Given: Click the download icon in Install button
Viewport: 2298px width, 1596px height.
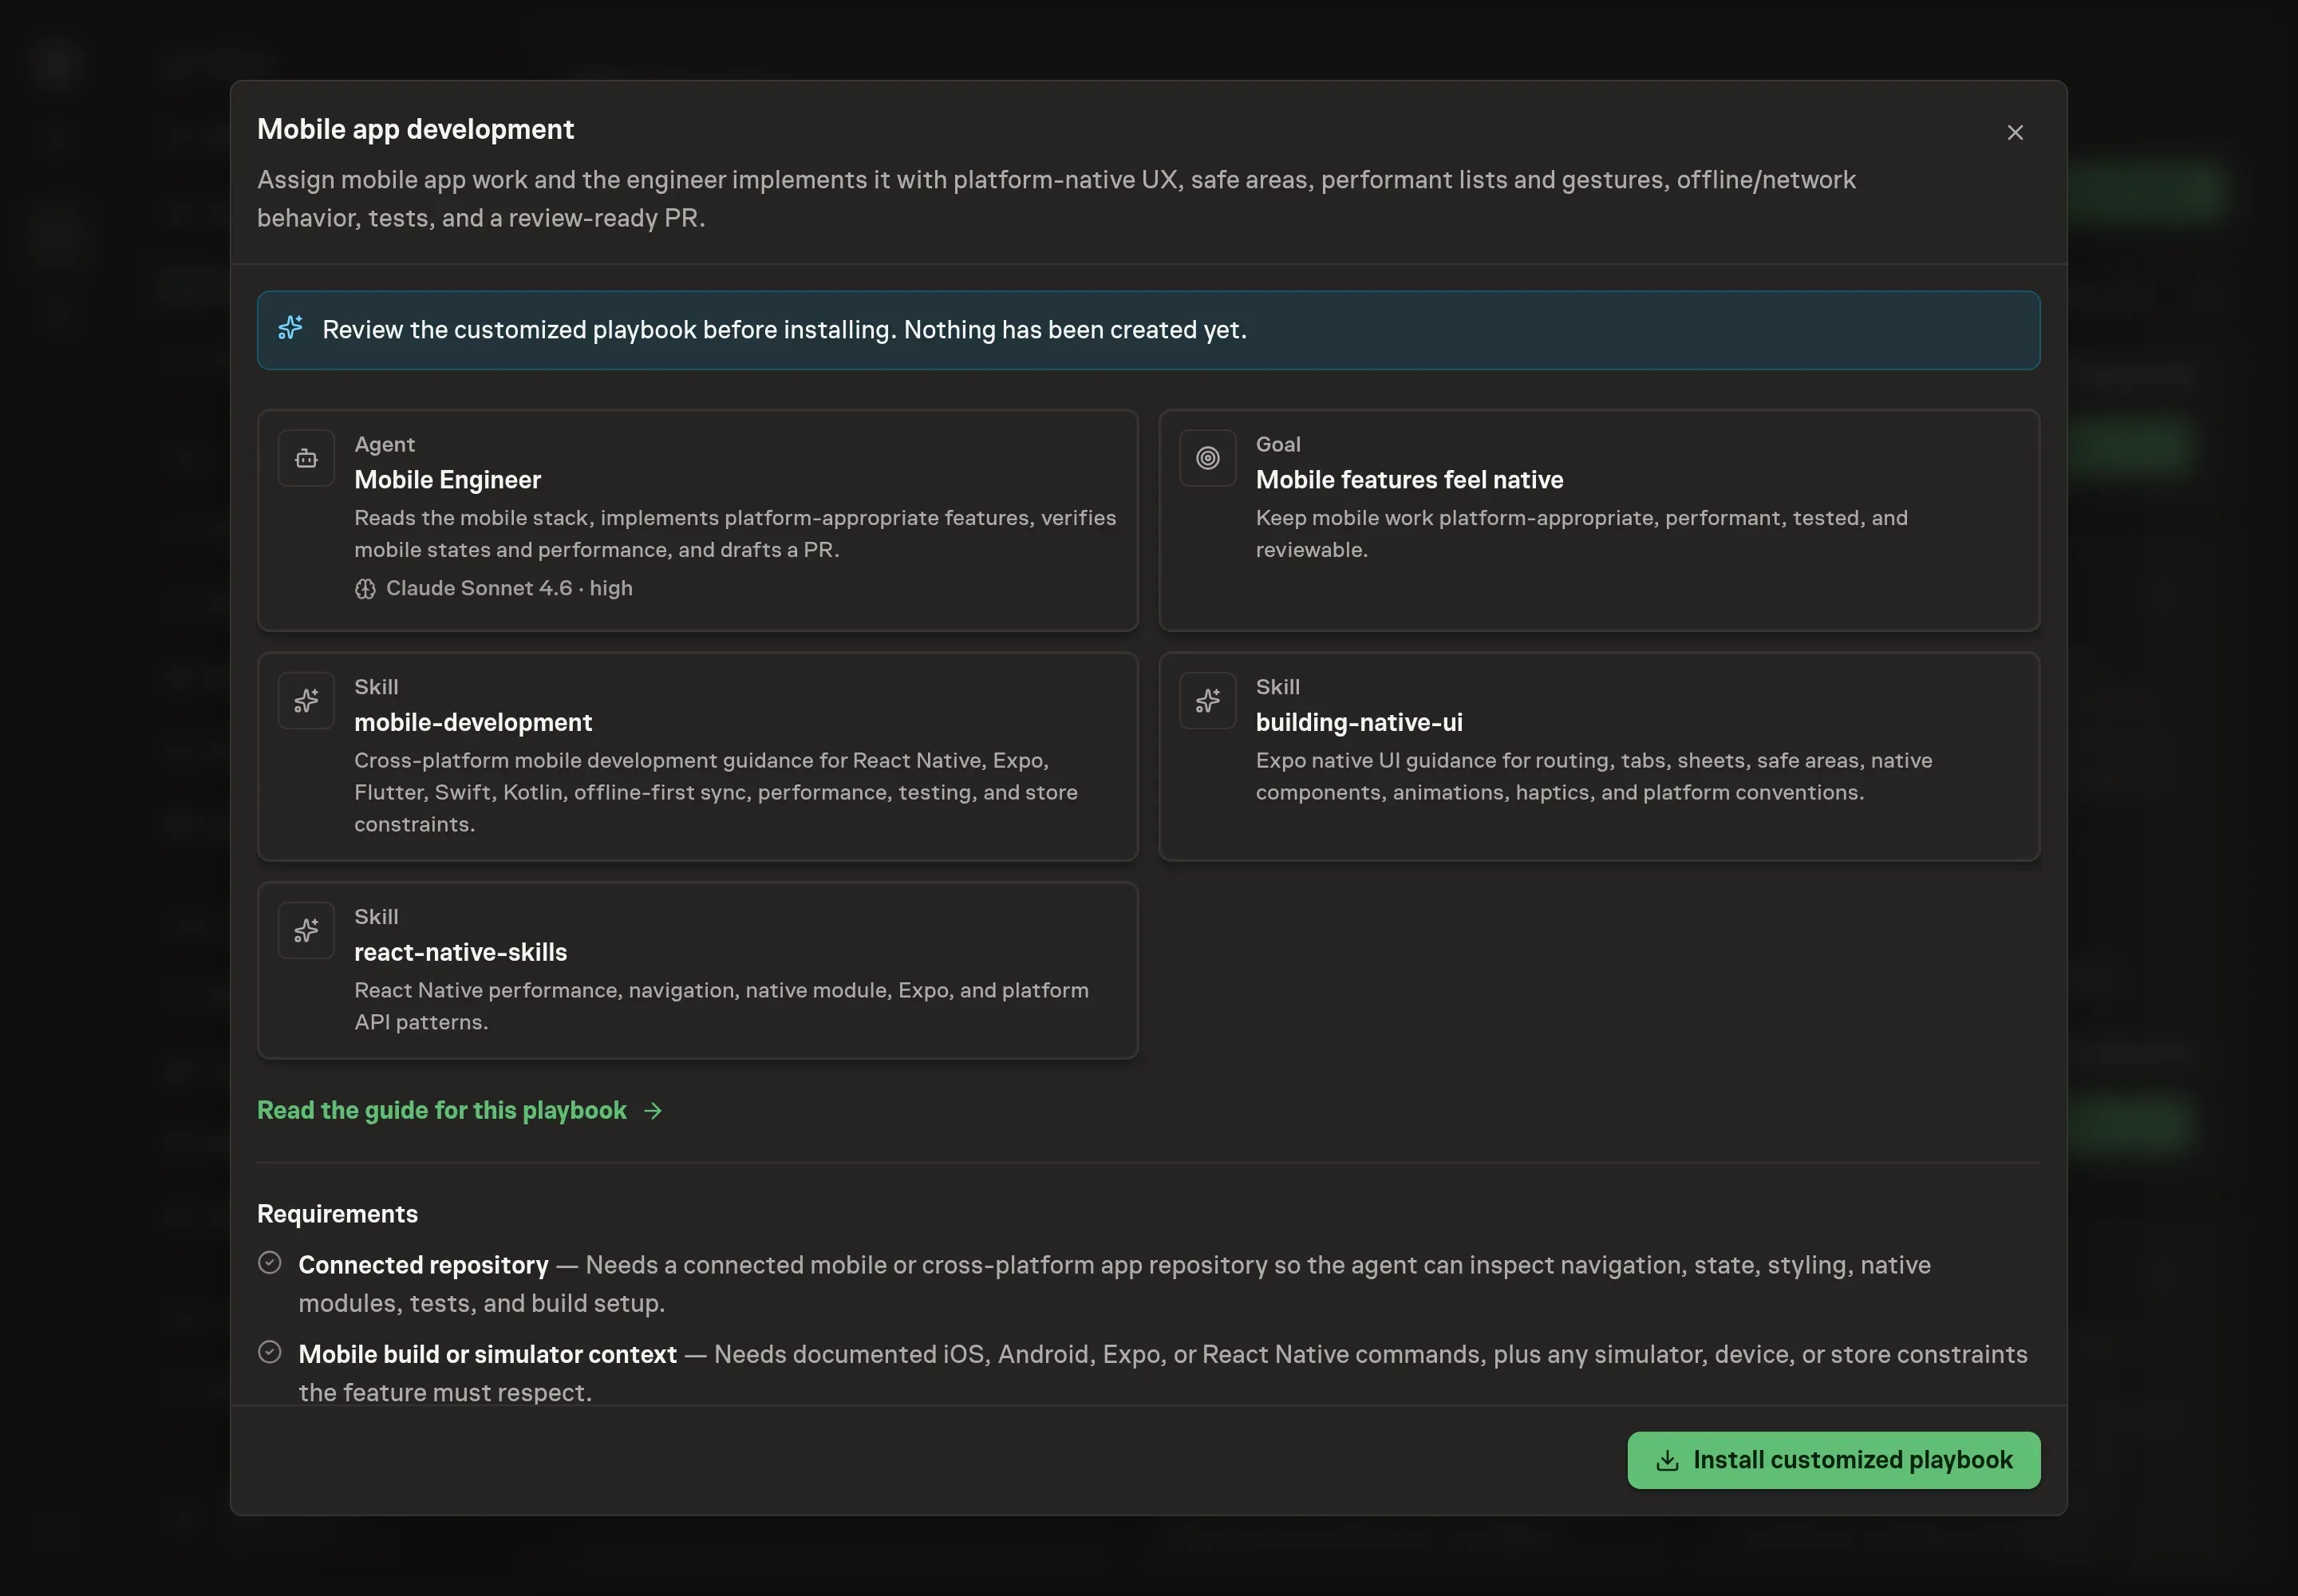Looking at the screenshot, I should click(x=1667, y=1460).
